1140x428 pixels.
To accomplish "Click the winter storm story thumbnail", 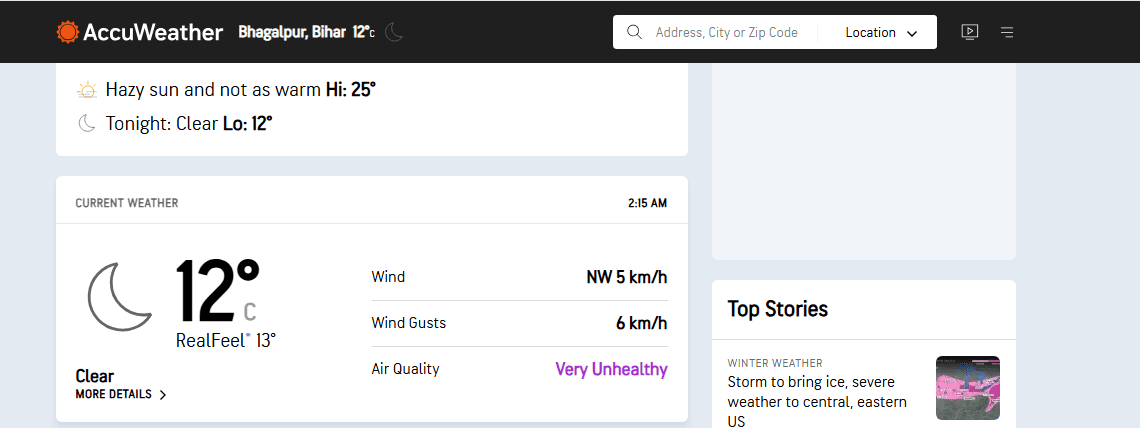I will coord(967,388).
